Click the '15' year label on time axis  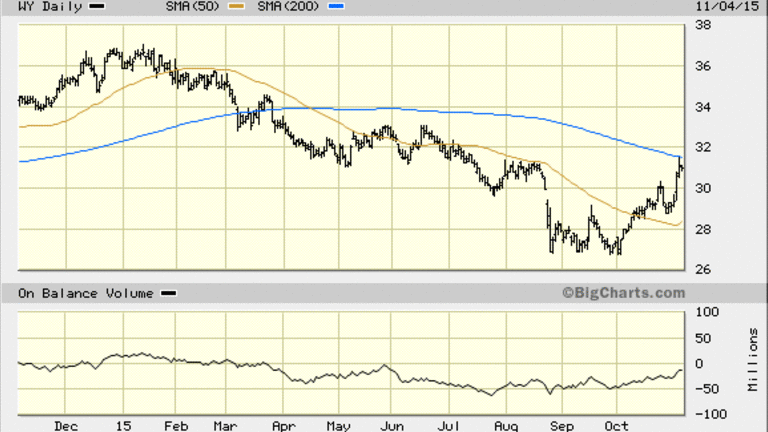pyautogui.click(x=123, y=426)
